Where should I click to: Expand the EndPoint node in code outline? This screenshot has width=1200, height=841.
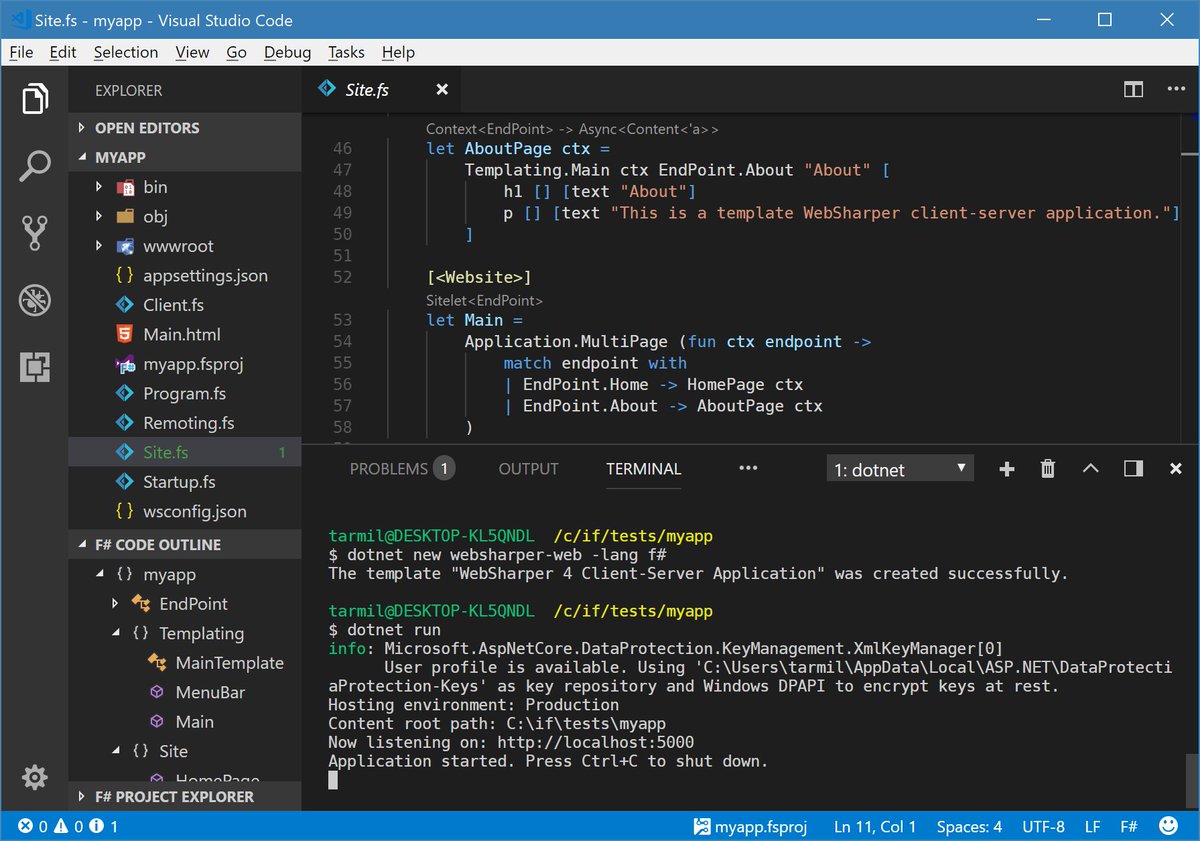tap(115, 603)
